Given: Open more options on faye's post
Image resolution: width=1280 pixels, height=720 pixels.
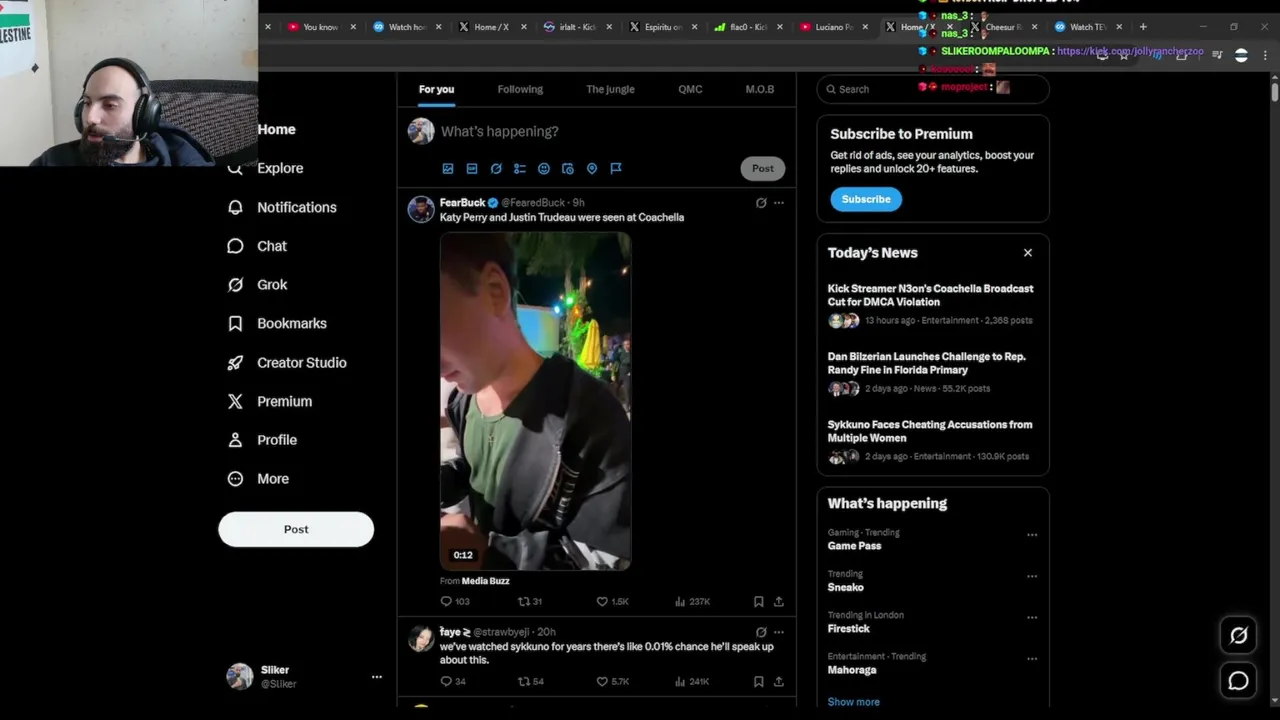Looking at the screenshot, I should point(779,632).
